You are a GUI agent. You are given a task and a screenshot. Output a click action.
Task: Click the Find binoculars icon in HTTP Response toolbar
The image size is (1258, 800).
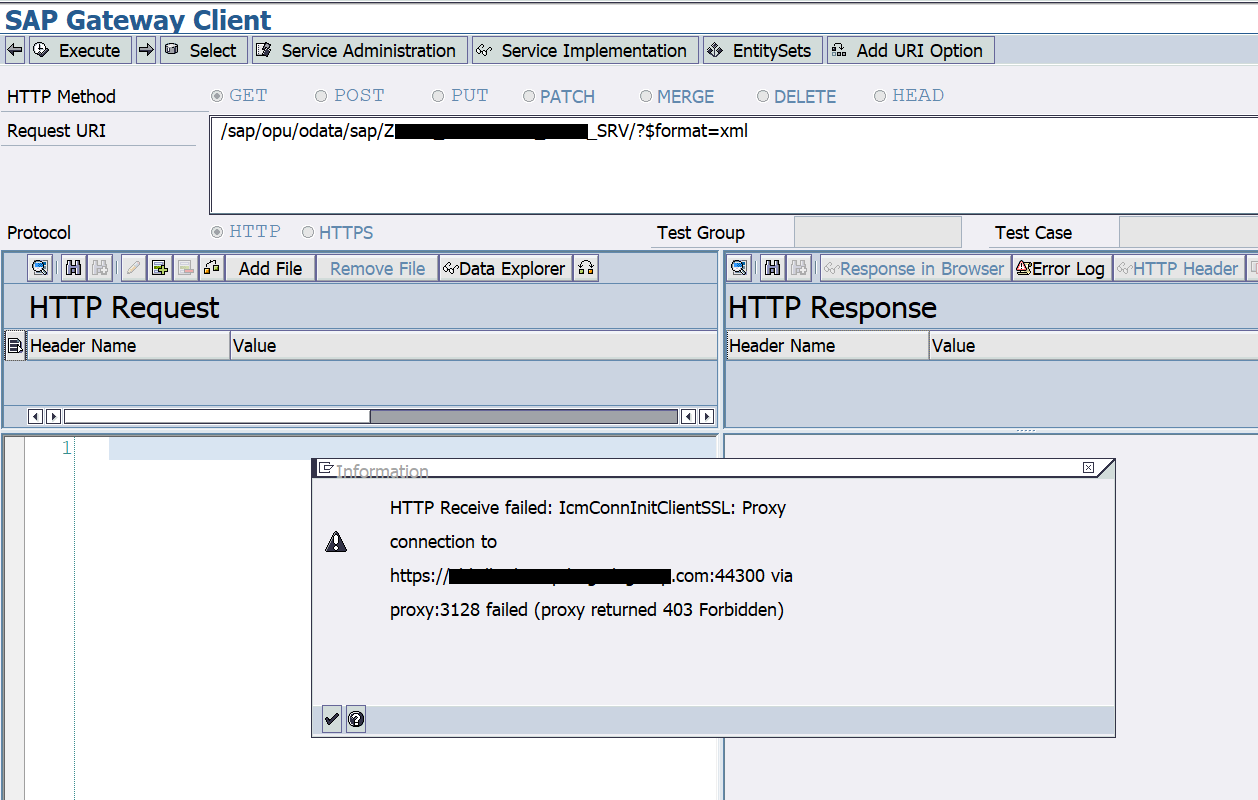pos(773,268)
